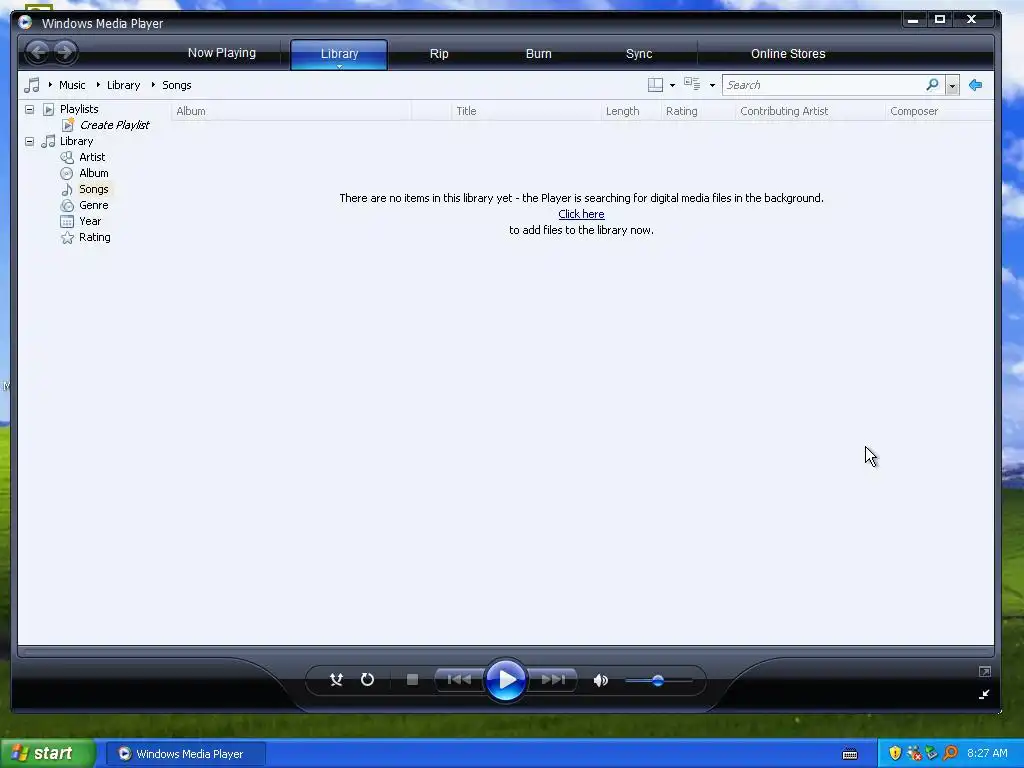This screenshot has height=768, width=1024.
Task: Open the Start menu
Action: (46, 754)
